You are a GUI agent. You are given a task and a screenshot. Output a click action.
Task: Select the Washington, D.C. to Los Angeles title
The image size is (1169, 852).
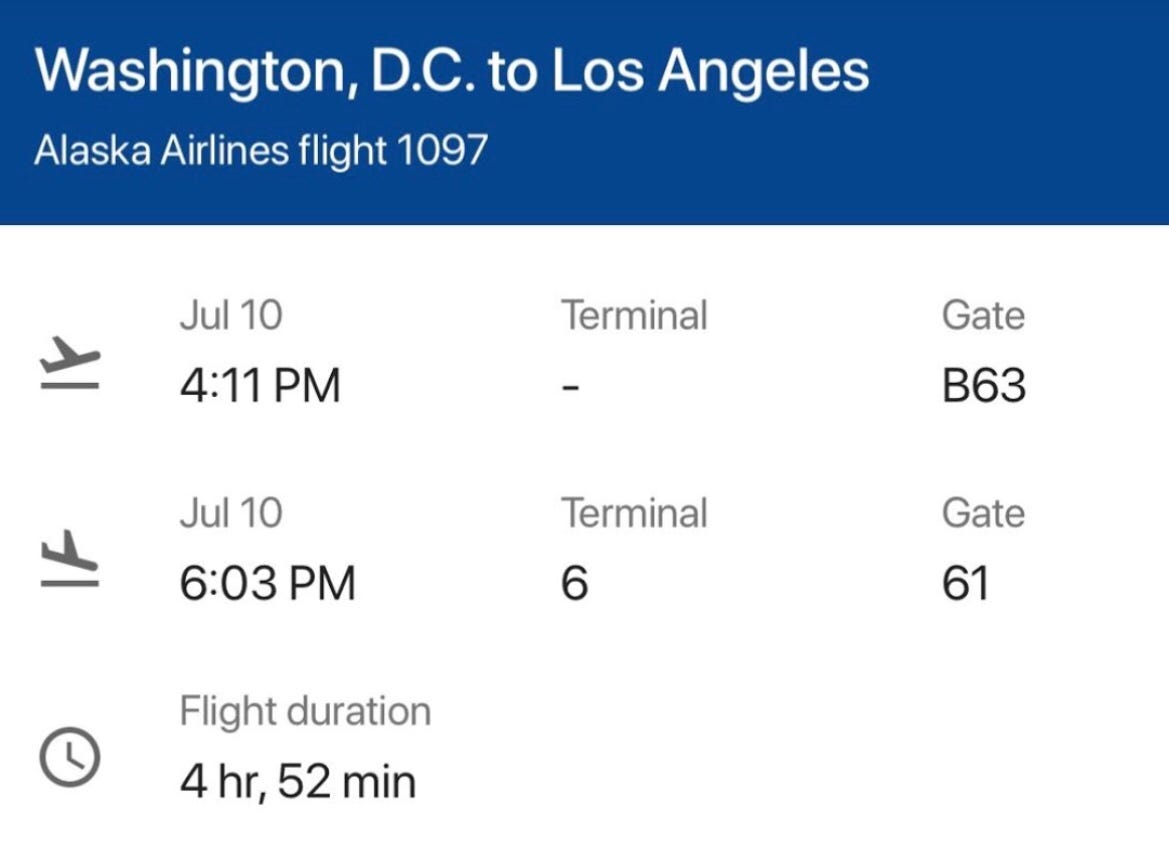pyautogui.click(x=452, y=72)
